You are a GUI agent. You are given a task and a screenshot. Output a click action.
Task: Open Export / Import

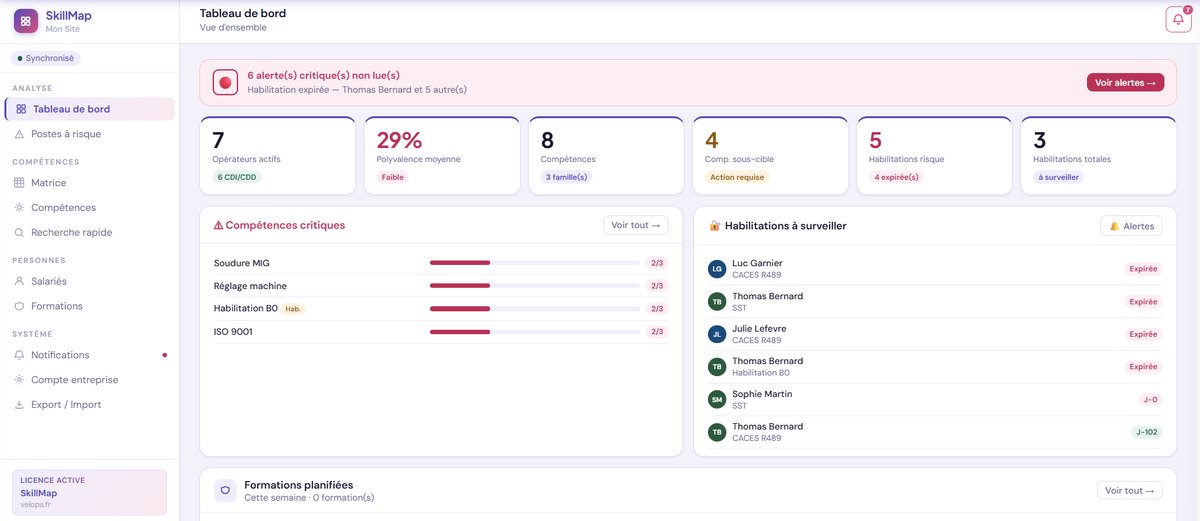[x=90, y=405]
